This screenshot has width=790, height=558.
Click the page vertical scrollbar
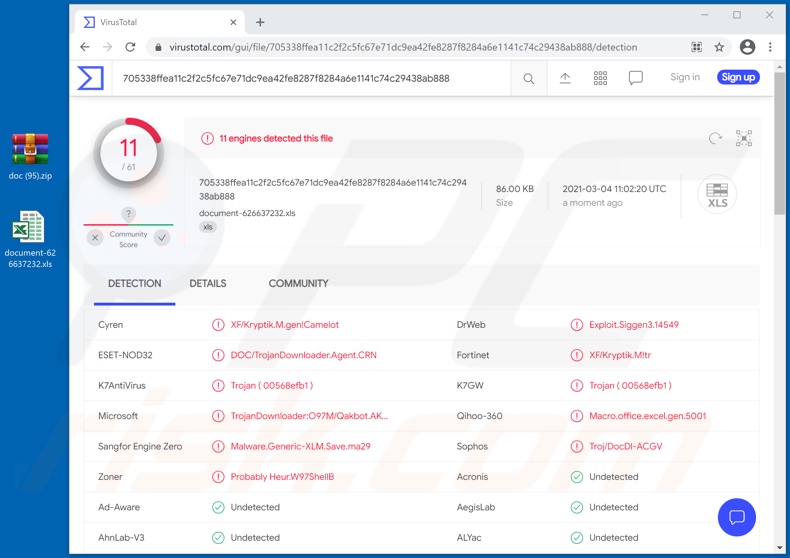779,144
